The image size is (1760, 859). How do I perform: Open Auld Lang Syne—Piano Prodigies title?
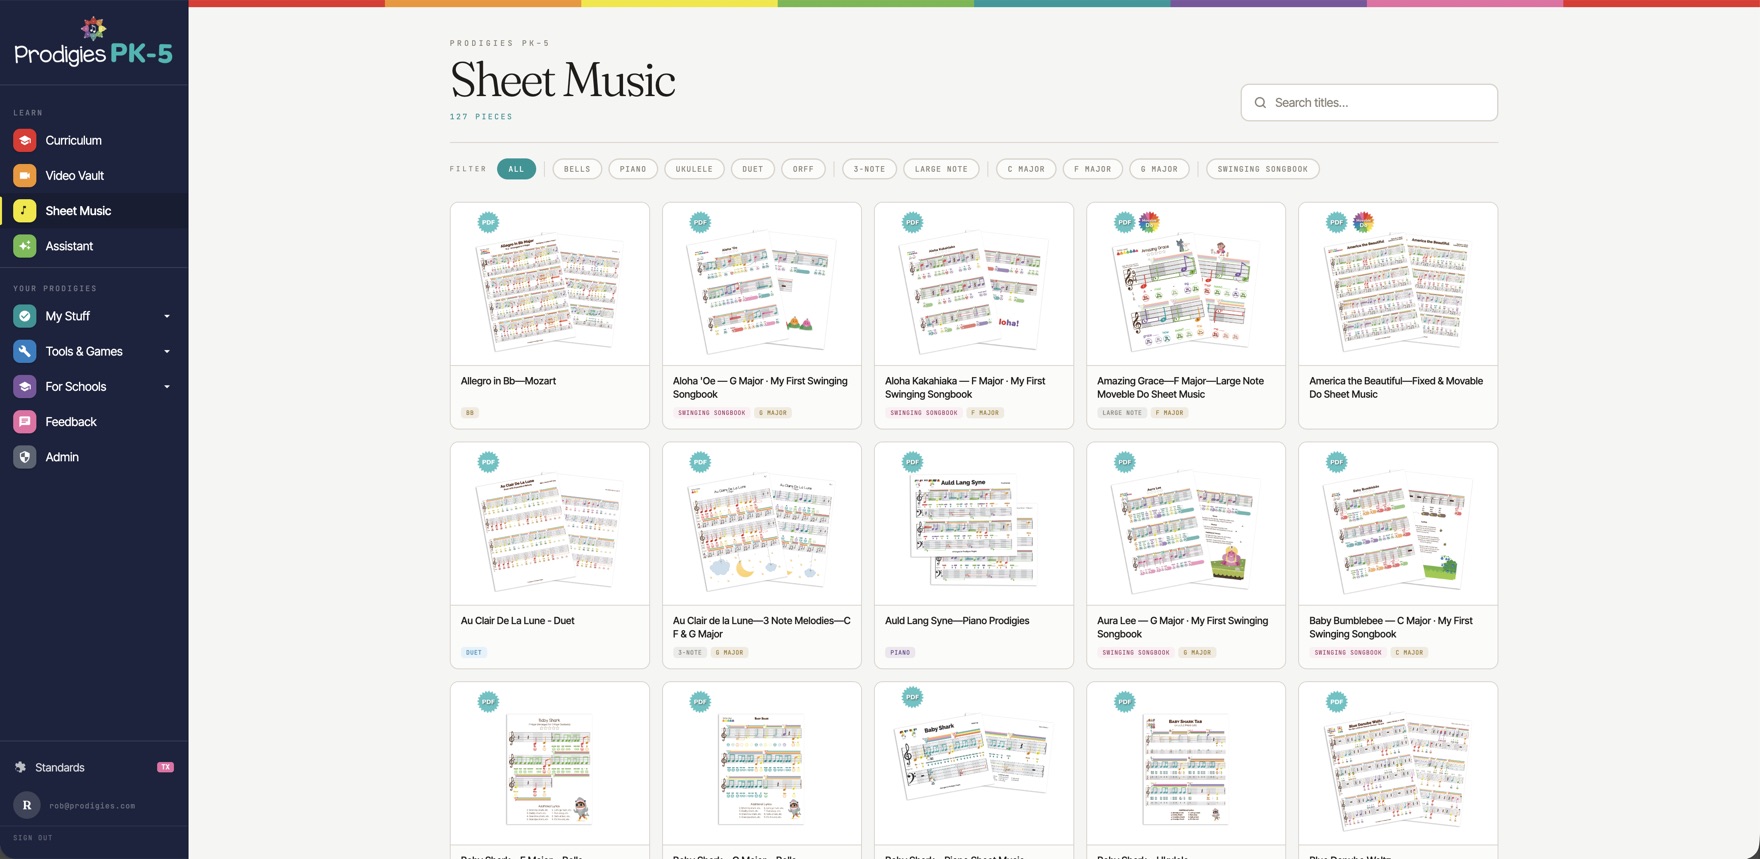coord(957,621)
